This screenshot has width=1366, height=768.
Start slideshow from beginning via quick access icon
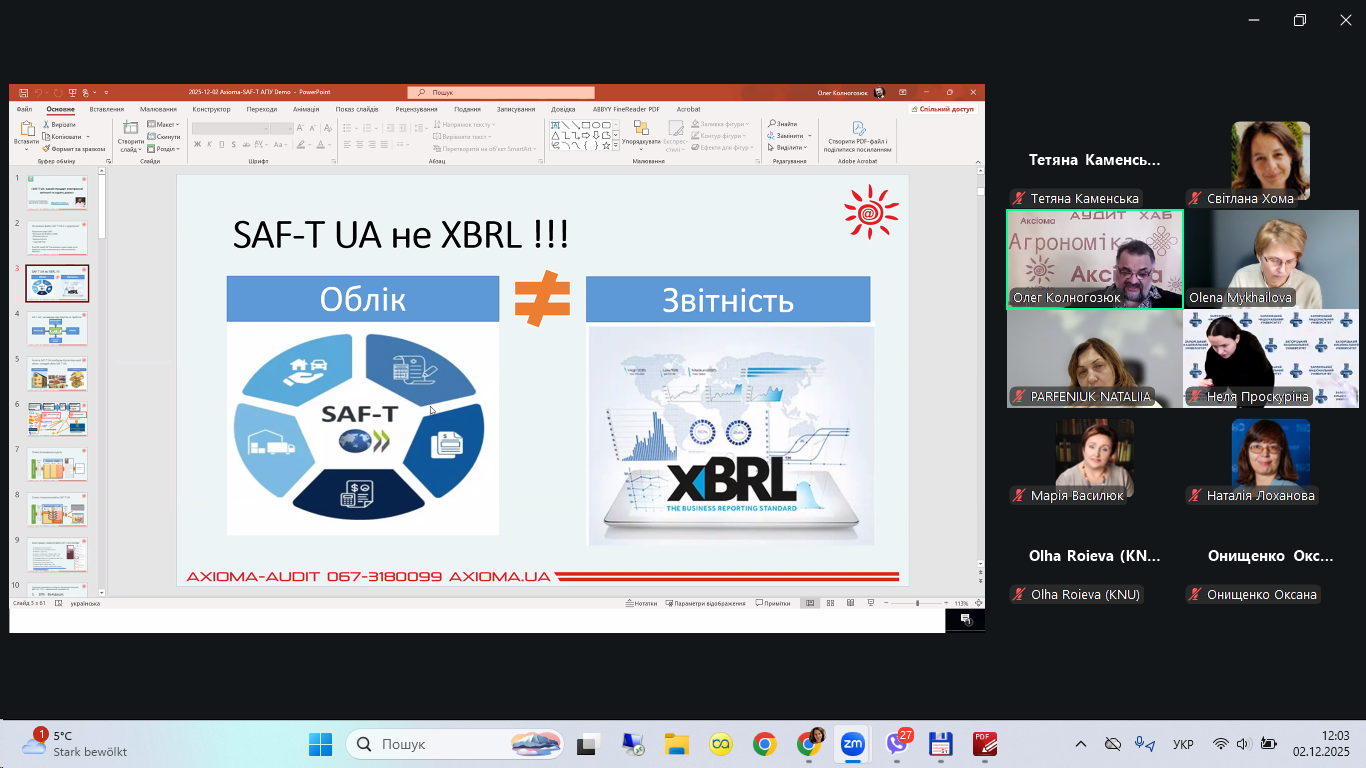(75, 93)
